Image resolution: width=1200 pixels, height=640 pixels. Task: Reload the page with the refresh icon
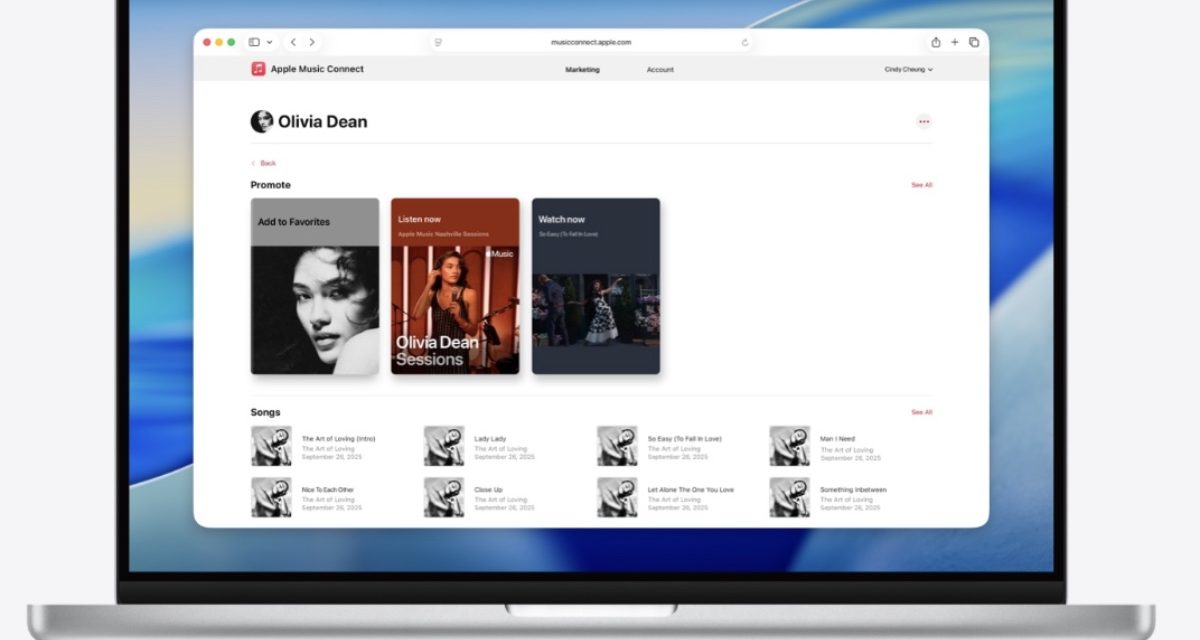pos(744,42)
